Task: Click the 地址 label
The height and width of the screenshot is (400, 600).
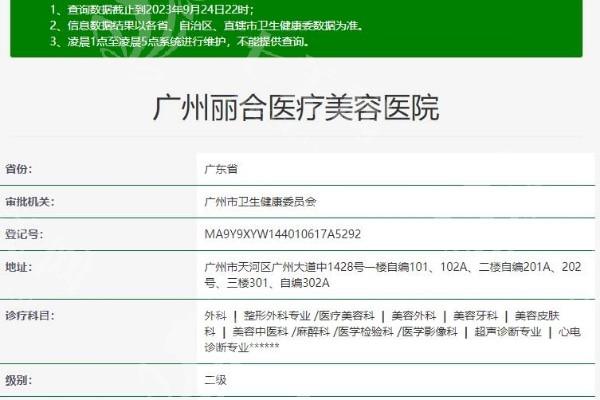Action: [18, 267]
